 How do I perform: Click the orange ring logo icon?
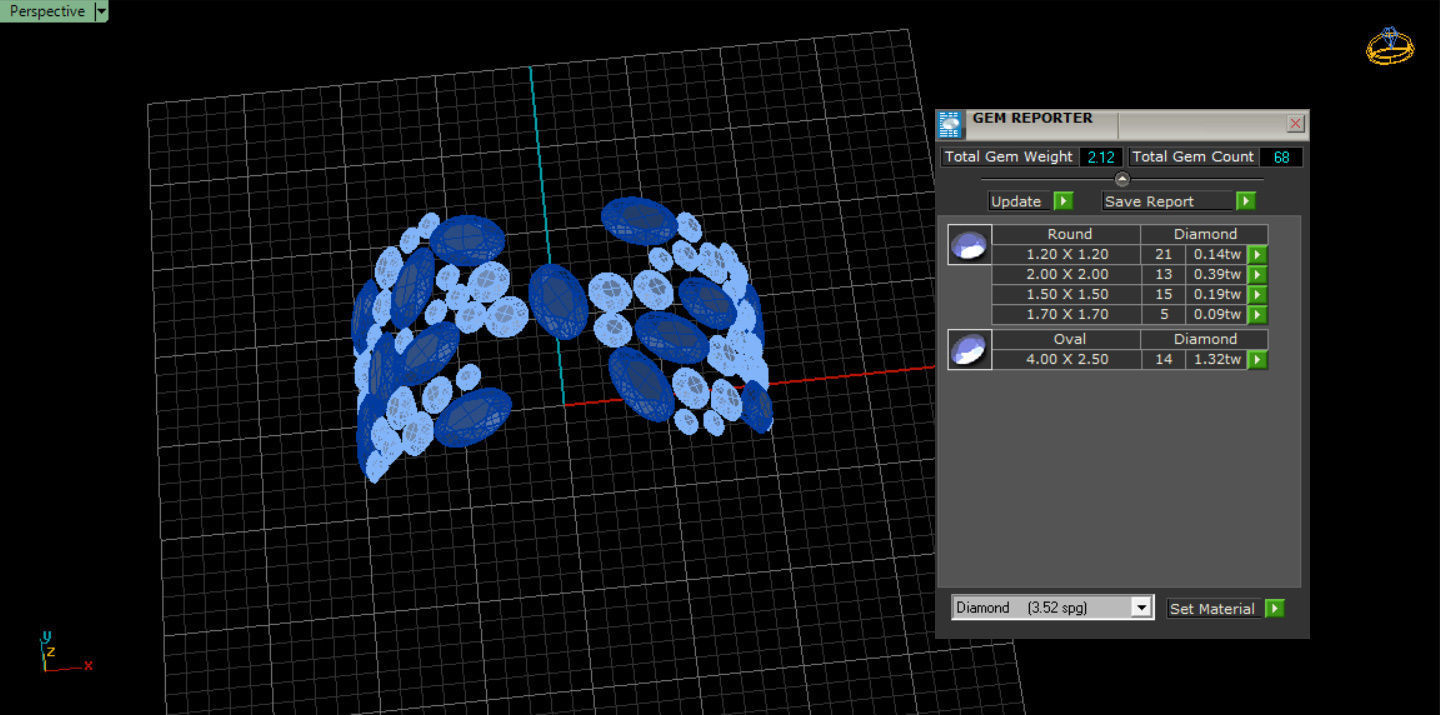coord(1390,45)
